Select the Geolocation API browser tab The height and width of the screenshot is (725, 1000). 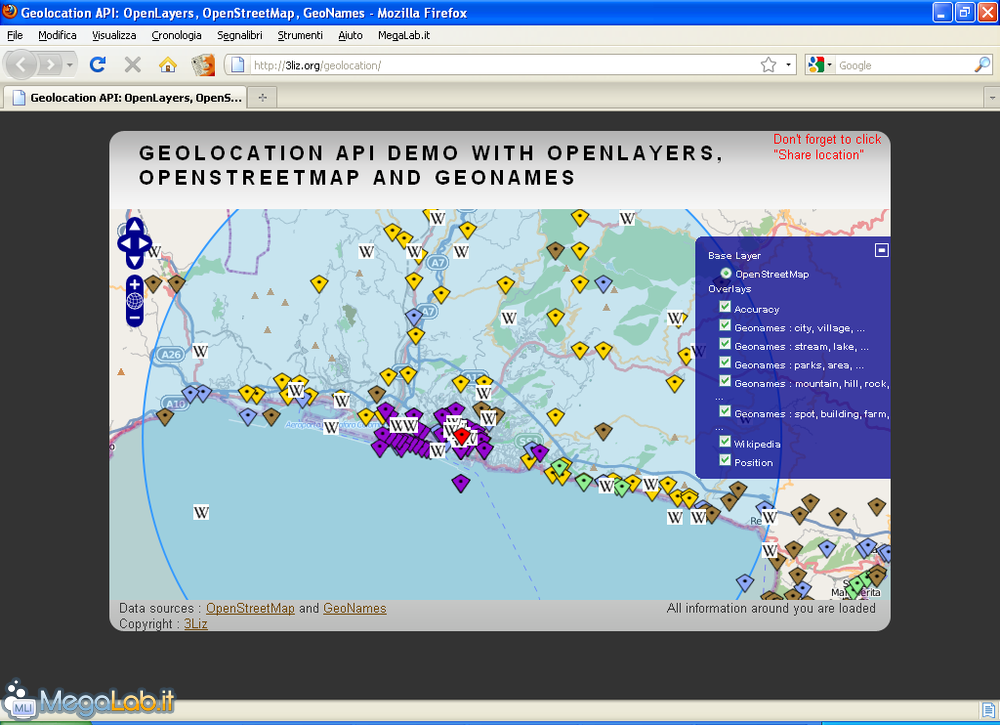(125, 98)
